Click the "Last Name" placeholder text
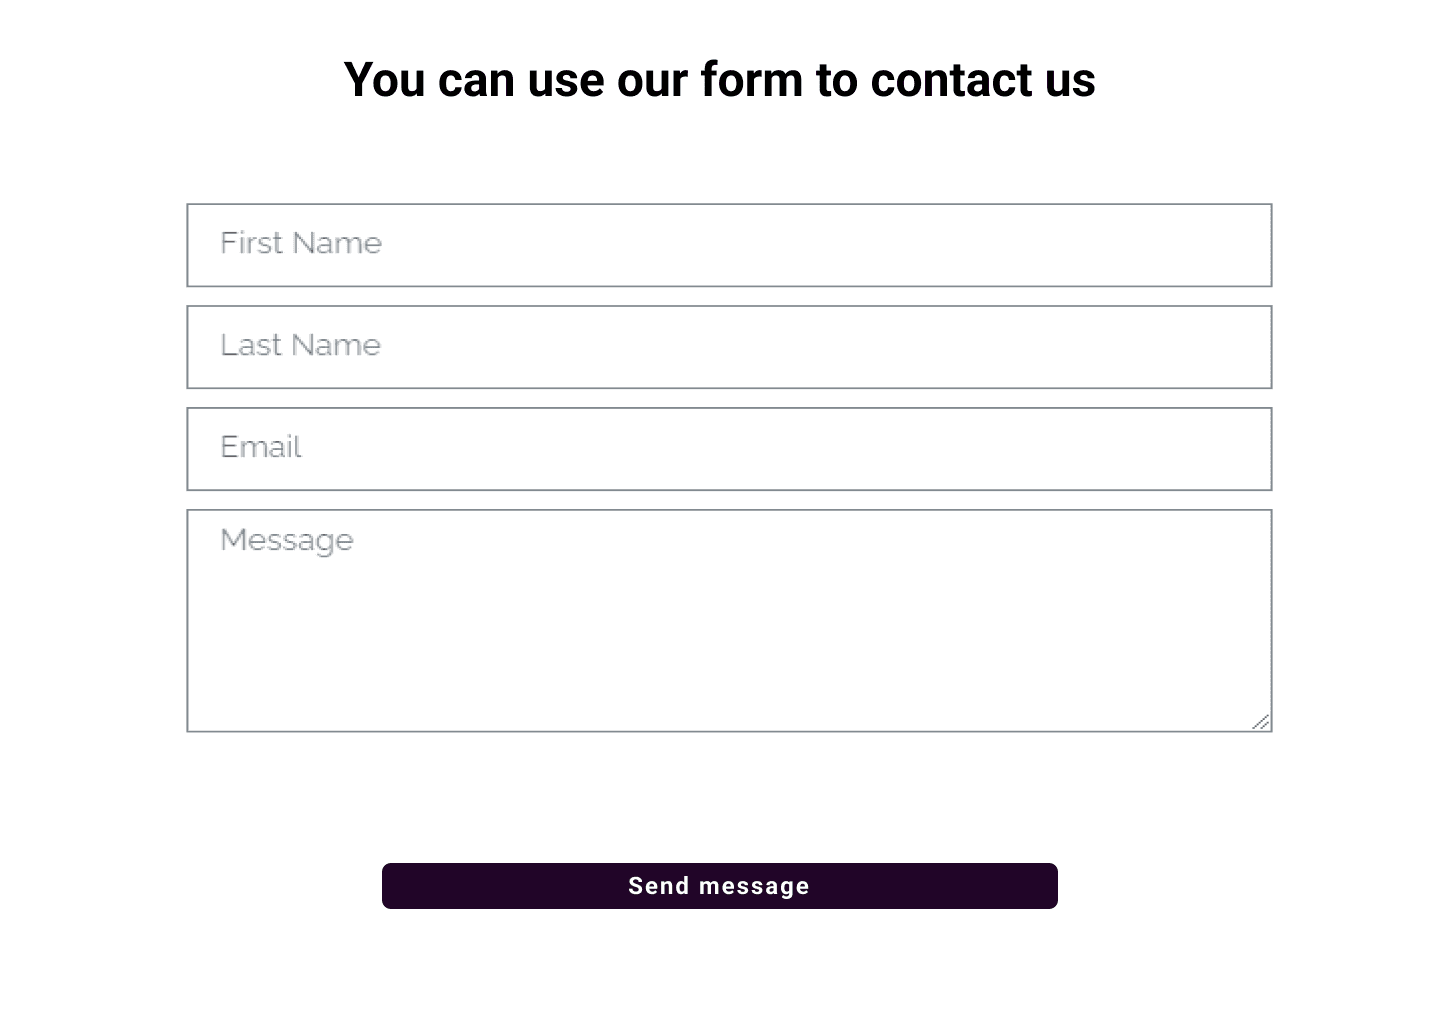Image resolution: width=1439 pixels, height=1014 pixels. click(x=300, y=345)
